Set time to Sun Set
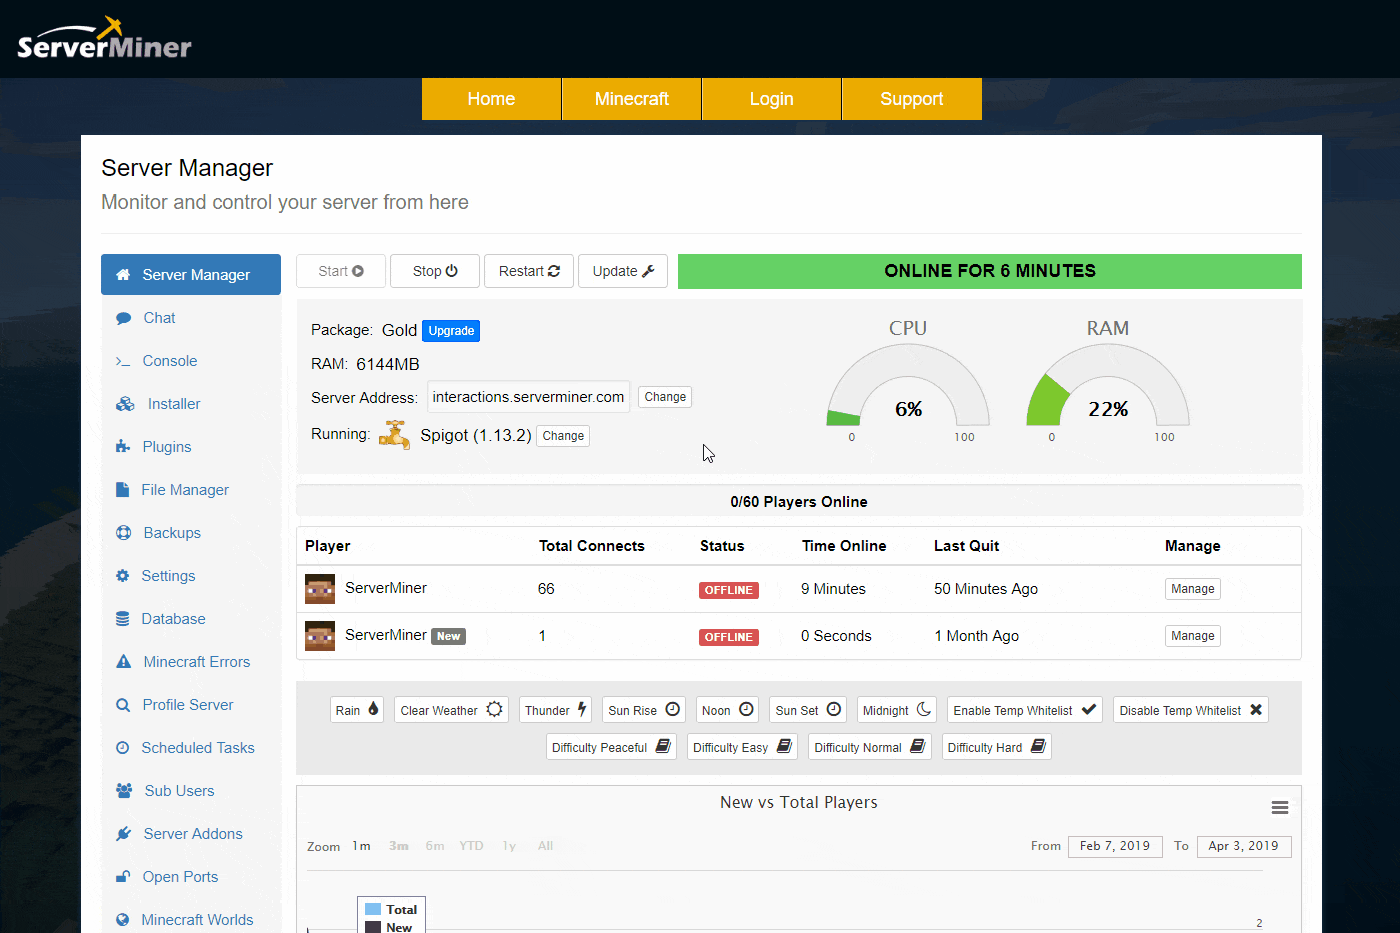 coord(808,710)
